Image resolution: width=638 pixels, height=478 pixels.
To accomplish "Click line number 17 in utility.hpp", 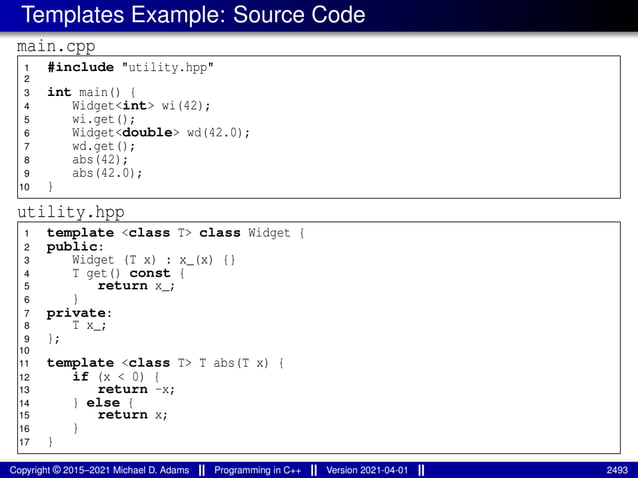I will [x=24, y=442].
